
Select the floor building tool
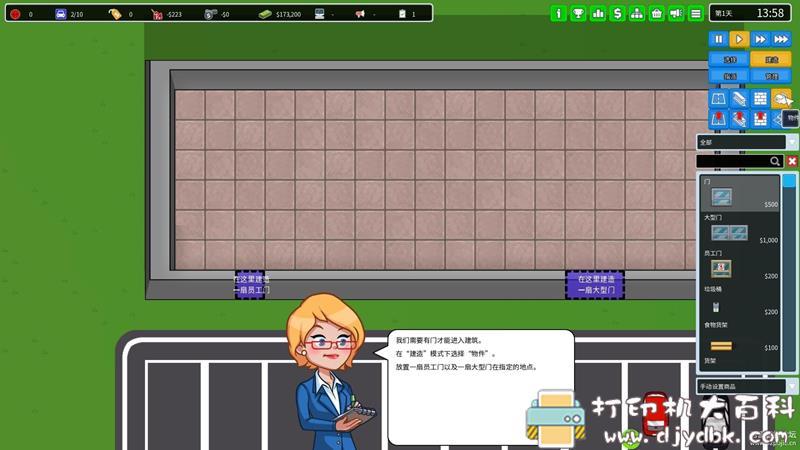tap(718, 99)
